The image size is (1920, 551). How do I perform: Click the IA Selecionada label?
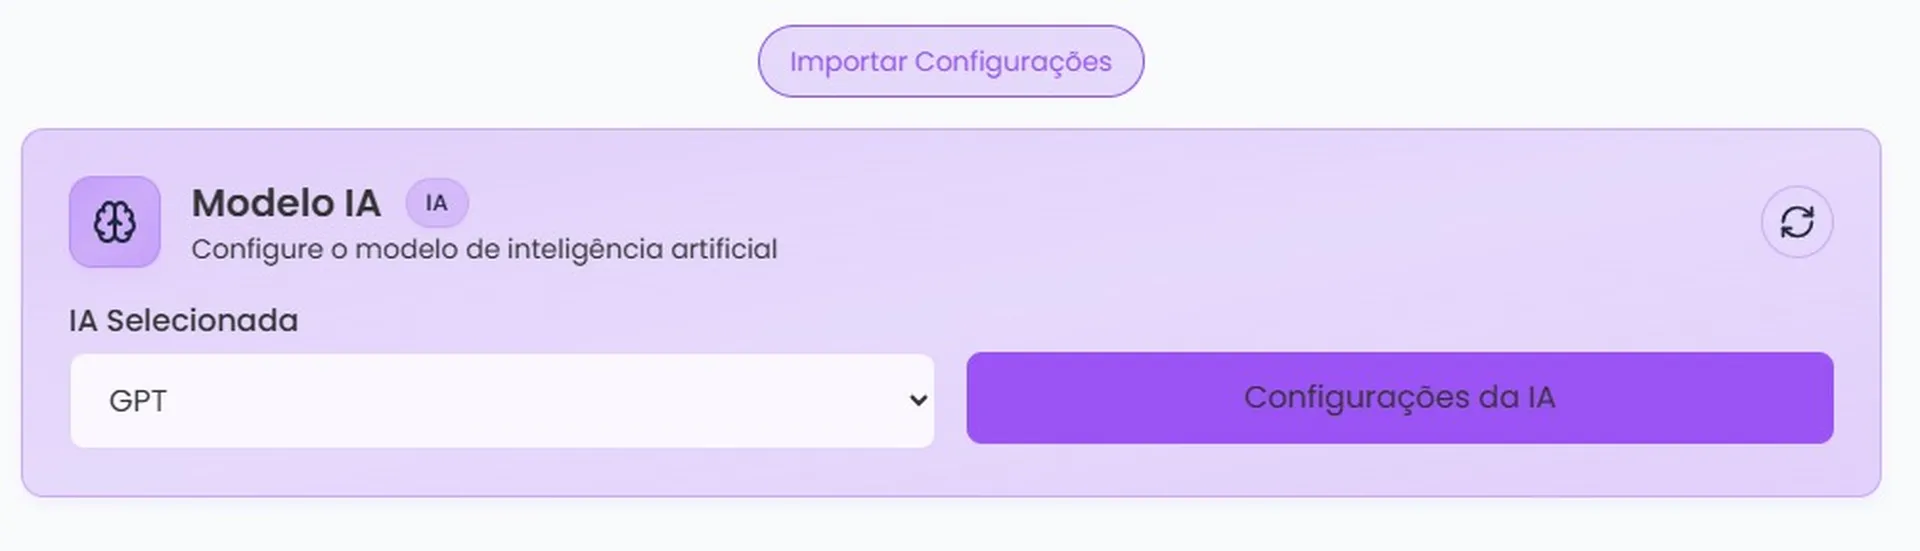point(183,321)
